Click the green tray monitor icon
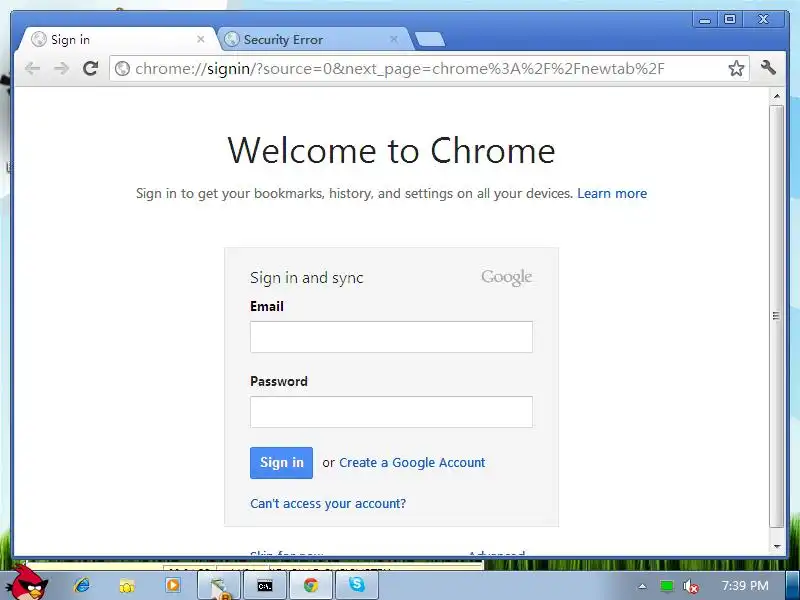 [666, 586]
